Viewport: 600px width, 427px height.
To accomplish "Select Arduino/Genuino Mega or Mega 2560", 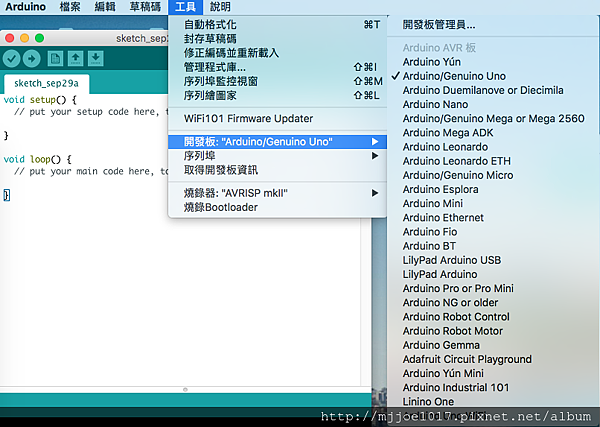I will 493,118.
